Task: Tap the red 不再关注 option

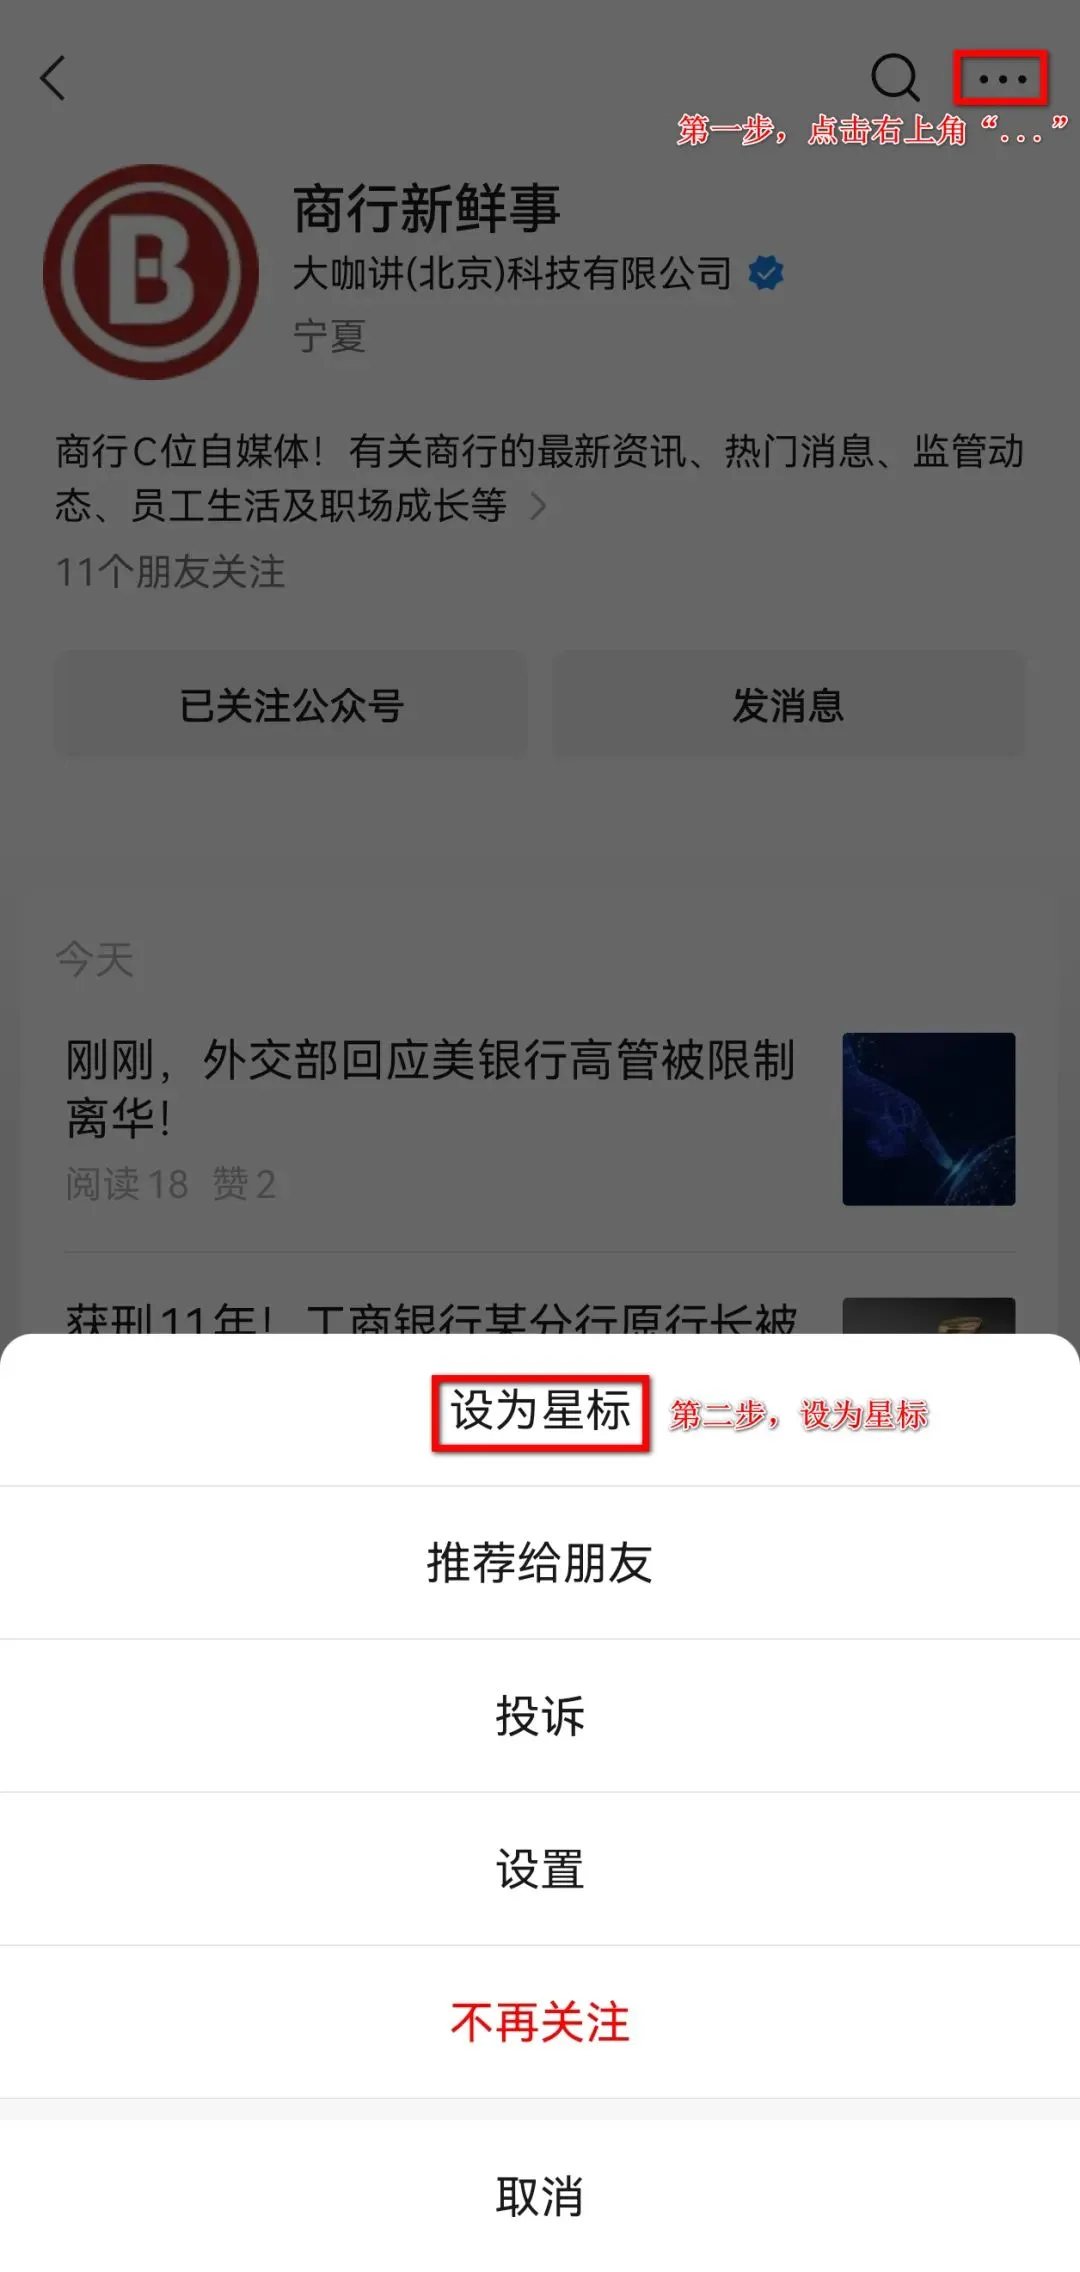Action: pyautogui.click(x=540, y=2022)
